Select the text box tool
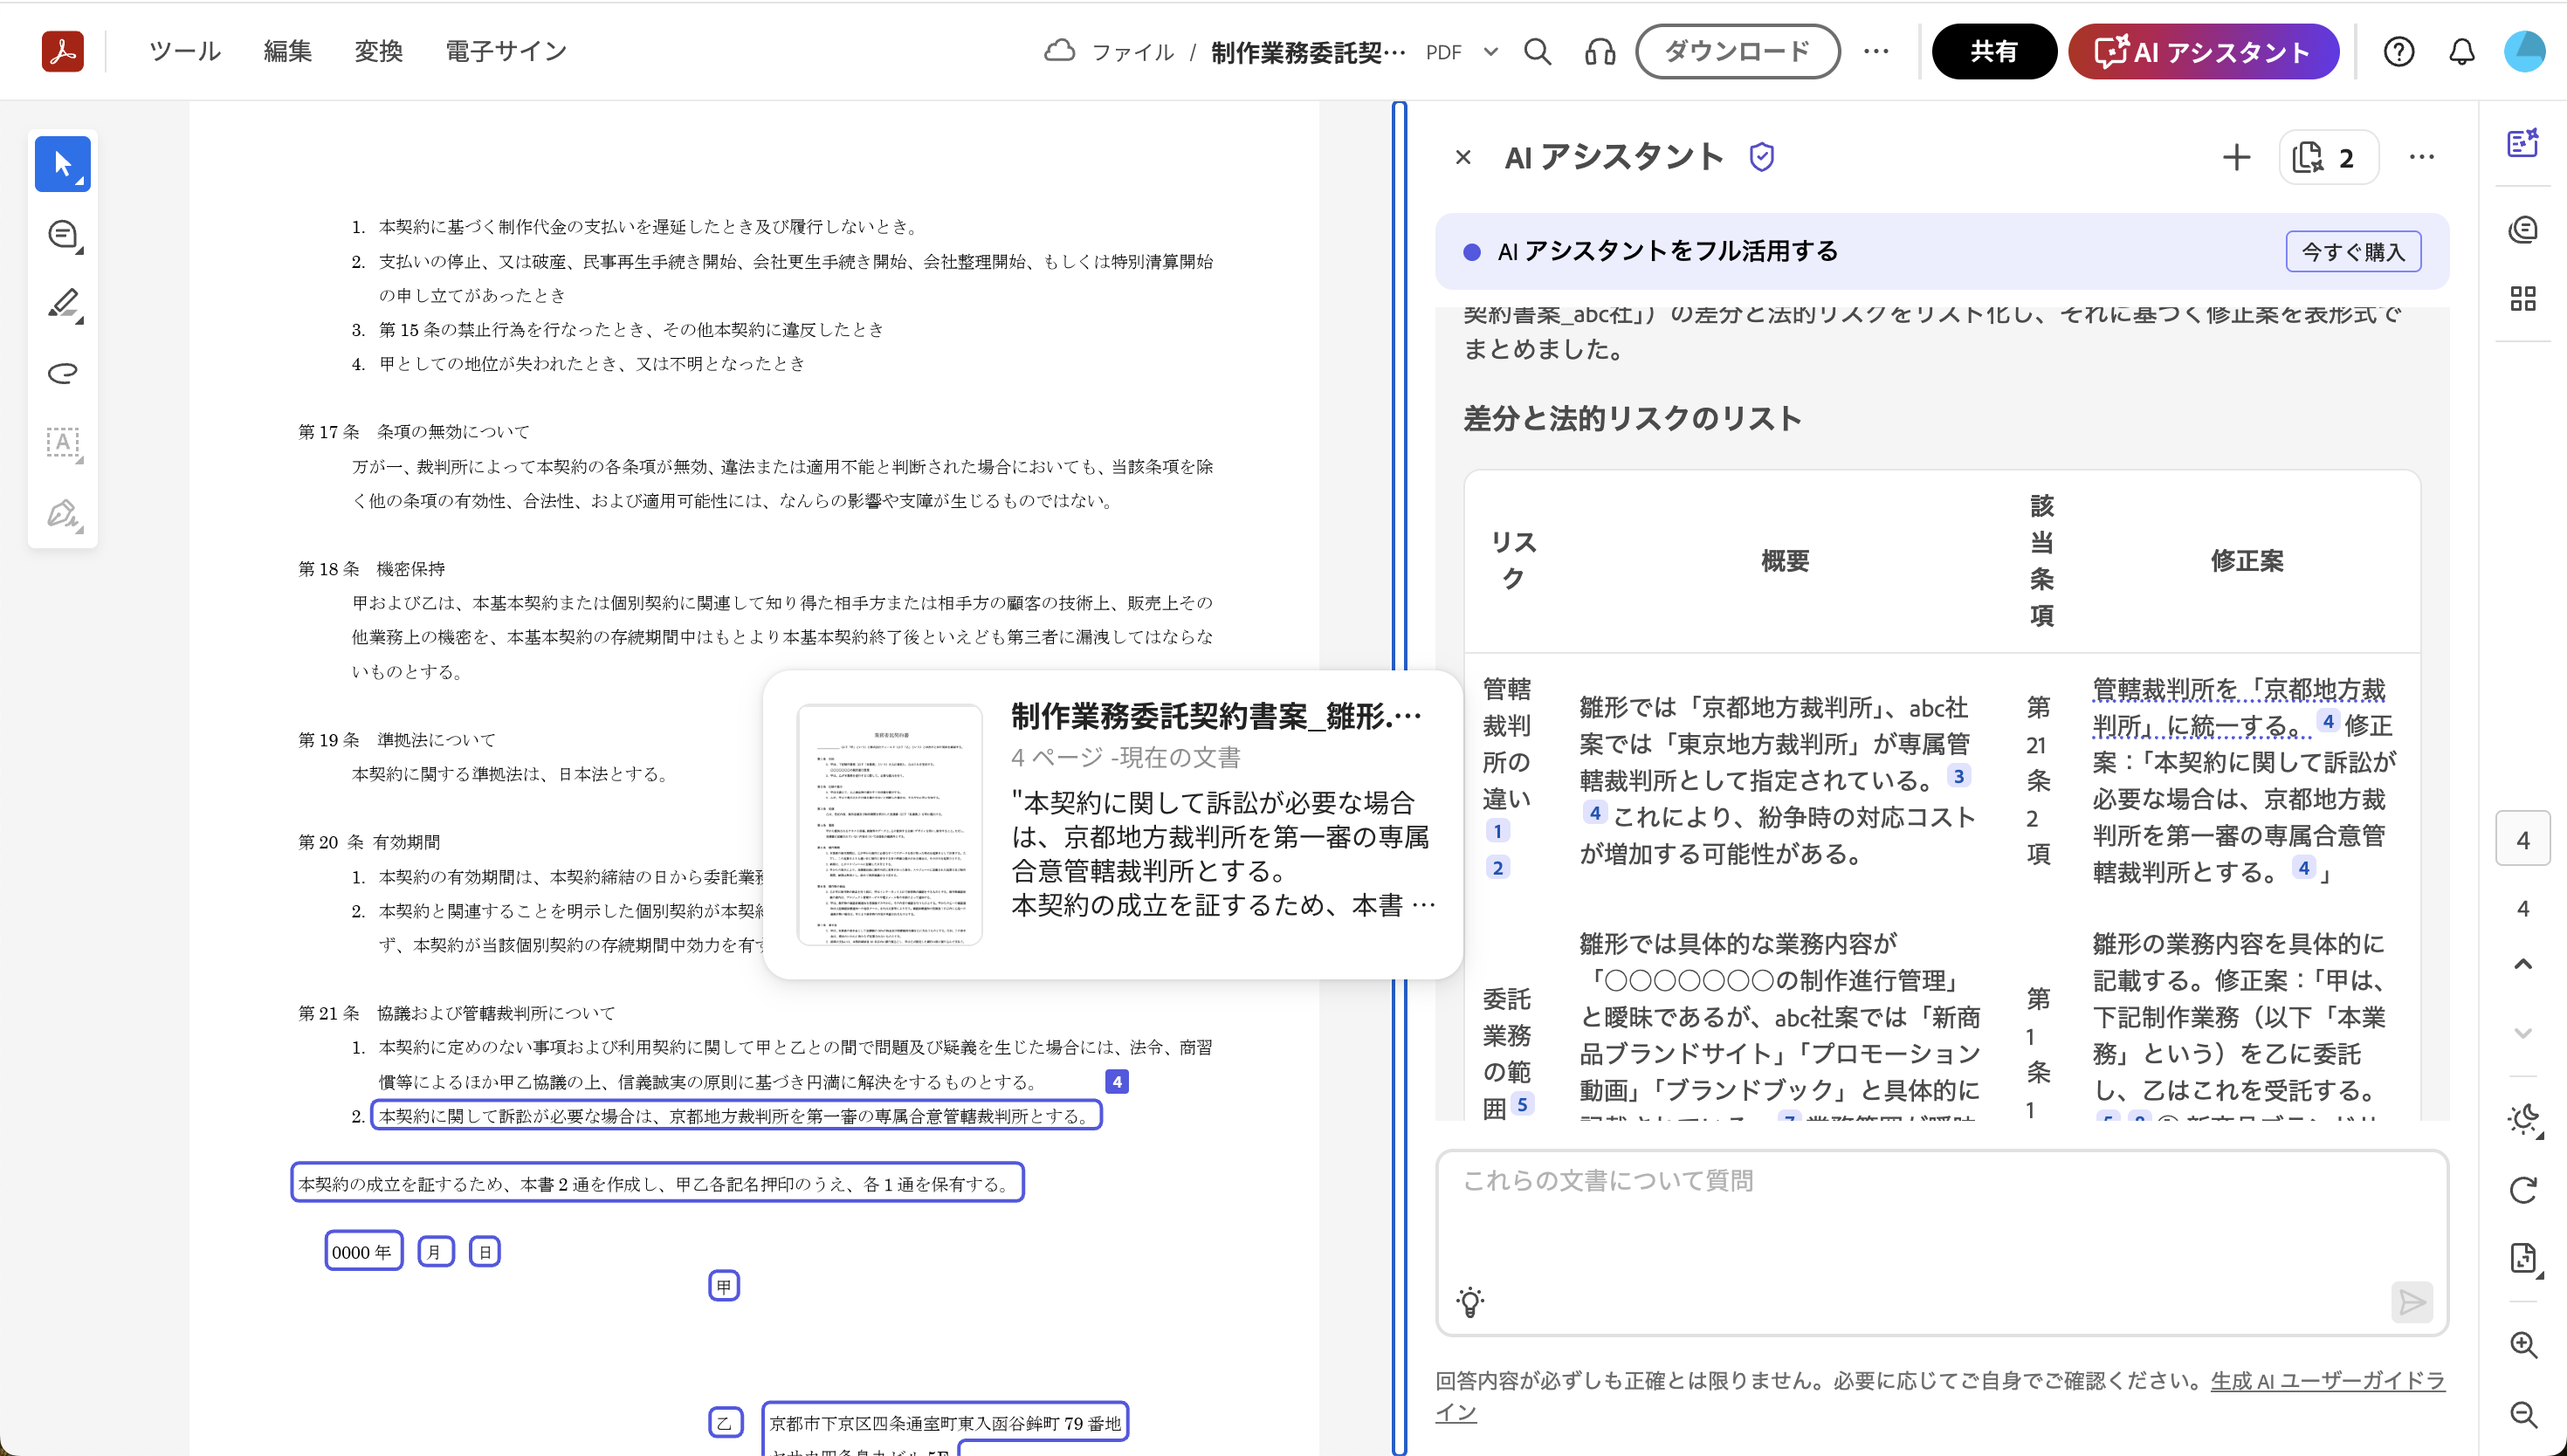This screenshot has width=2567, height=1456. pyautogui.click(x=62, y=443)
